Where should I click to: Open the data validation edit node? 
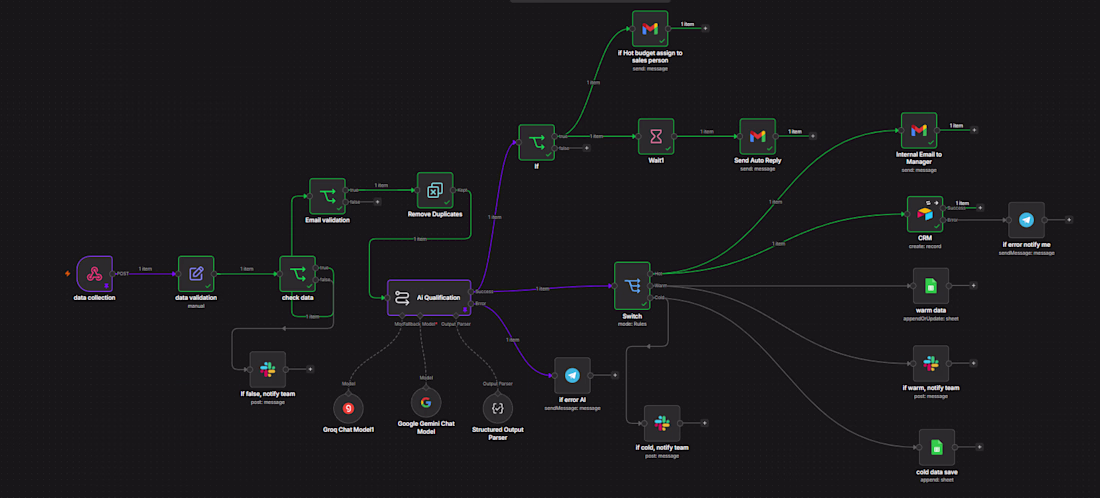coord(196,274)
